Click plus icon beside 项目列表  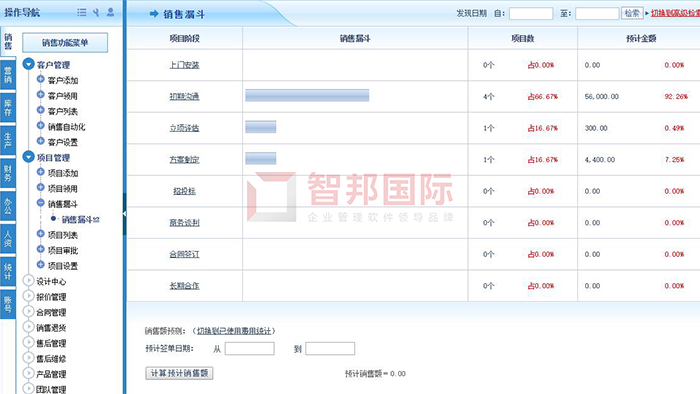pyautogui.click(x=40, y=234)
